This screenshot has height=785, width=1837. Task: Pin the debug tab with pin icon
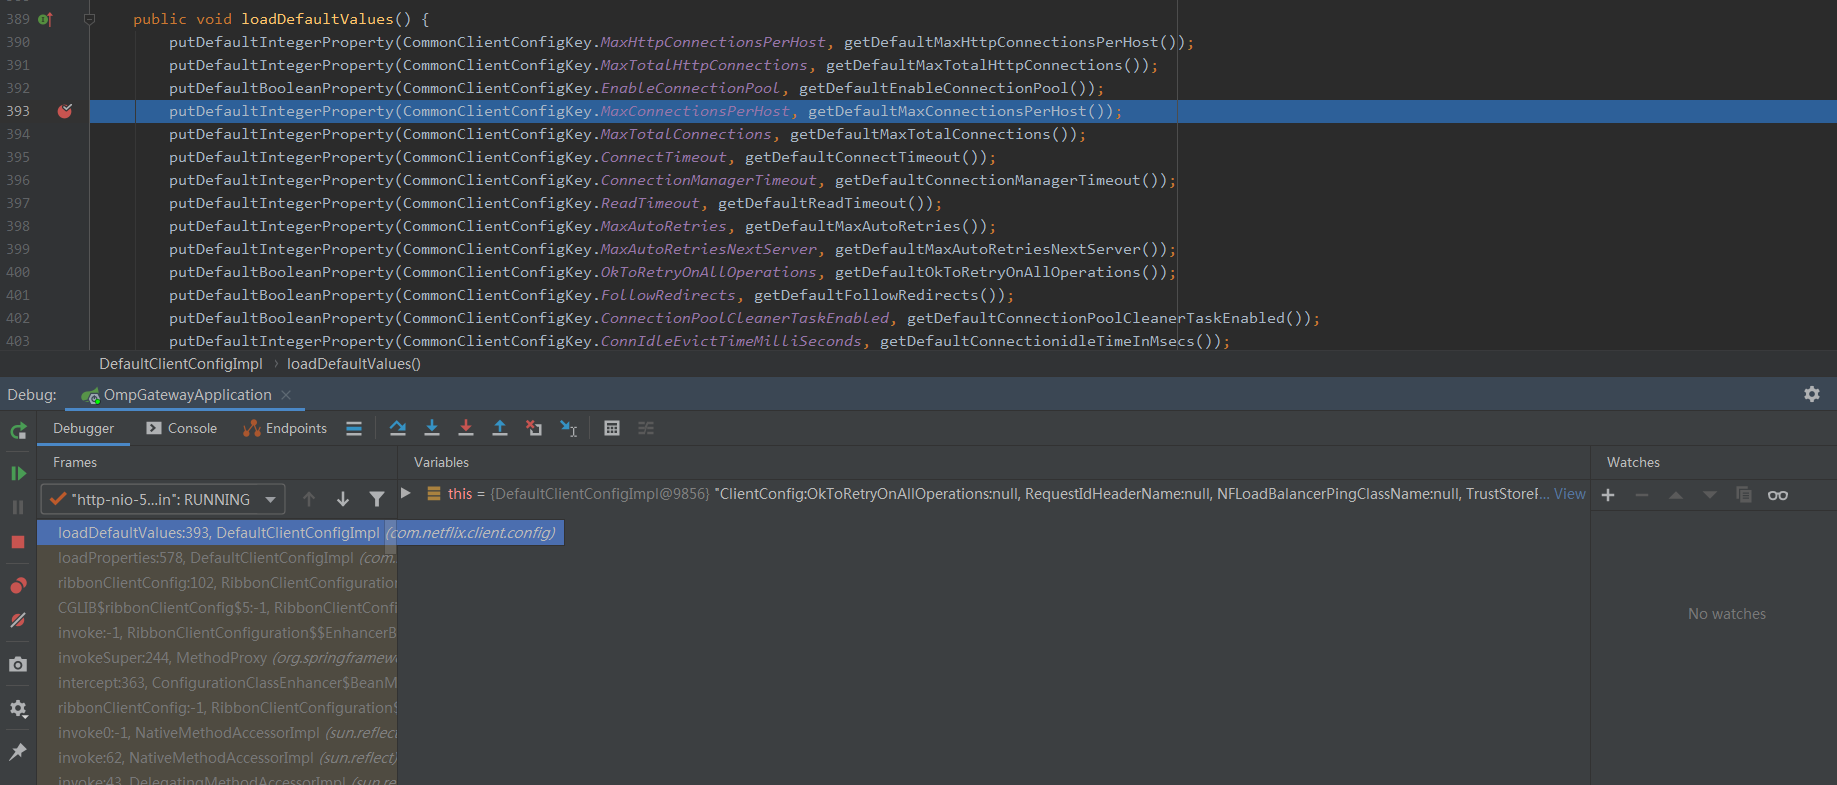click(18, 752)
